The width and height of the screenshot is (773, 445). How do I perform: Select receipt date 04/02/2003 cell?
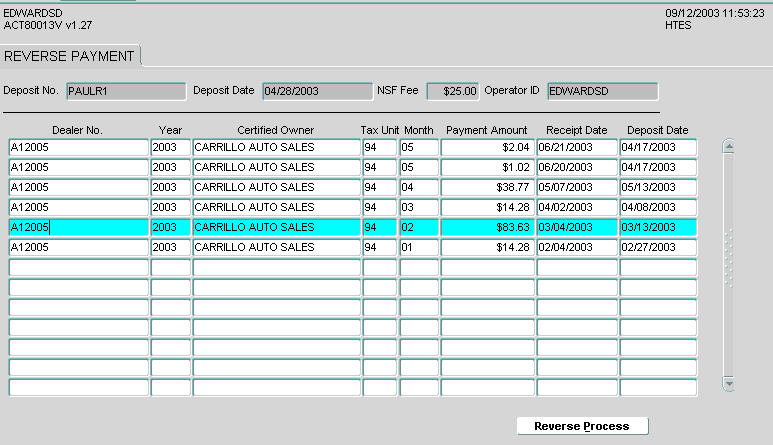(x=576, y=207)
